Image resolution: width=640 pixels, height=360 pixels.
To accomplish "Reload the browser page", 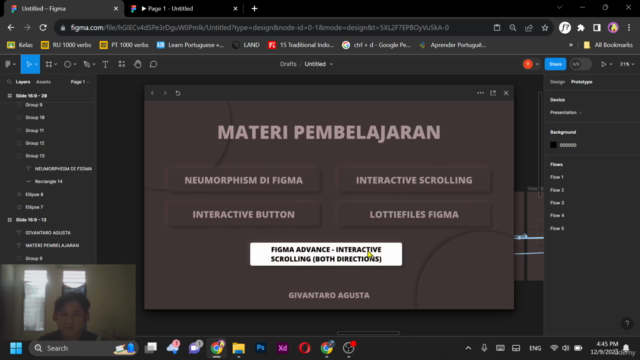I will coord(43,27).
